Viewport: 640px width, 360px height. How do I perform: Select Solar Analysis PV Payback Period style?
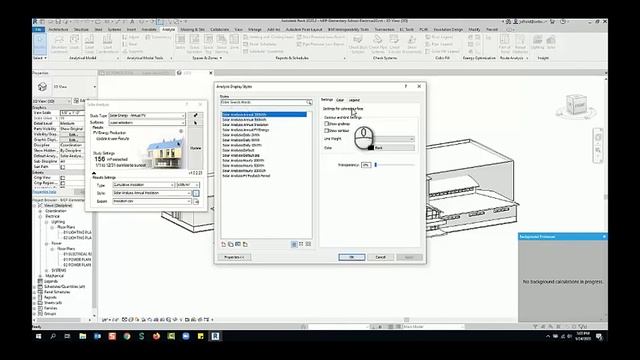pyautogui.click(x=246, y=176)
